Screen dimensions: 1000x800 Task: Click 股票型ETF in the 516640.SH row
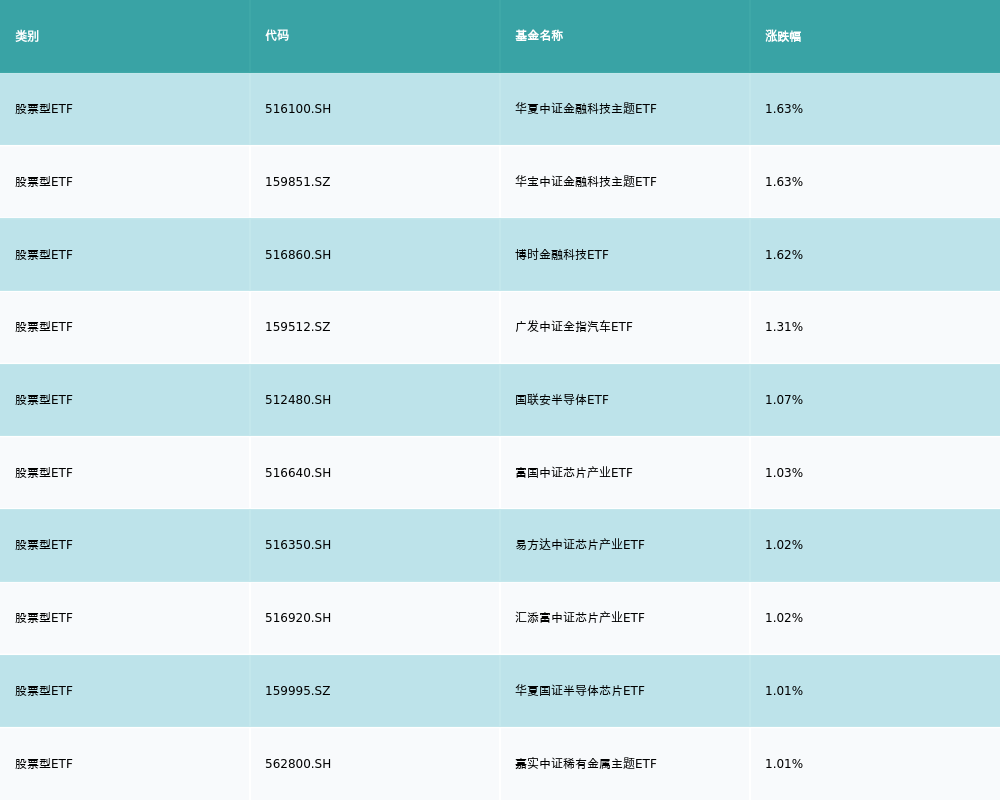click(x=44, y=473)
